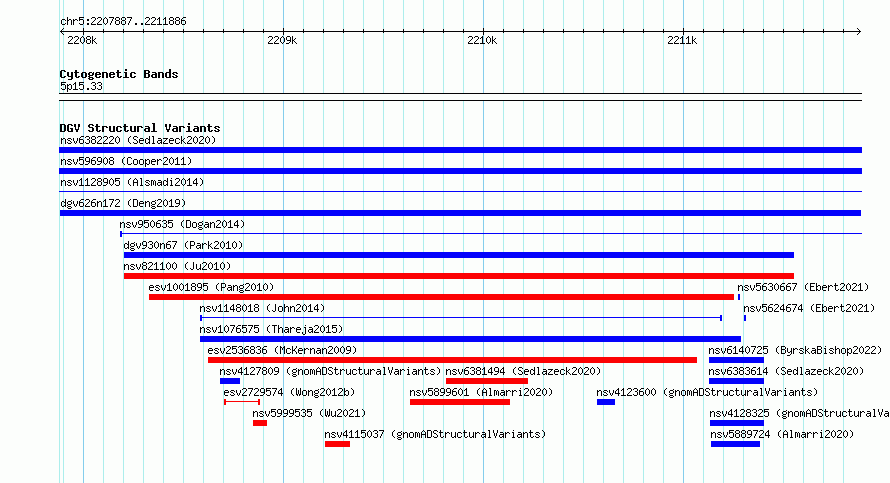
Task: Click the 2210k ruler mark
Action: [x=482, y=40]
